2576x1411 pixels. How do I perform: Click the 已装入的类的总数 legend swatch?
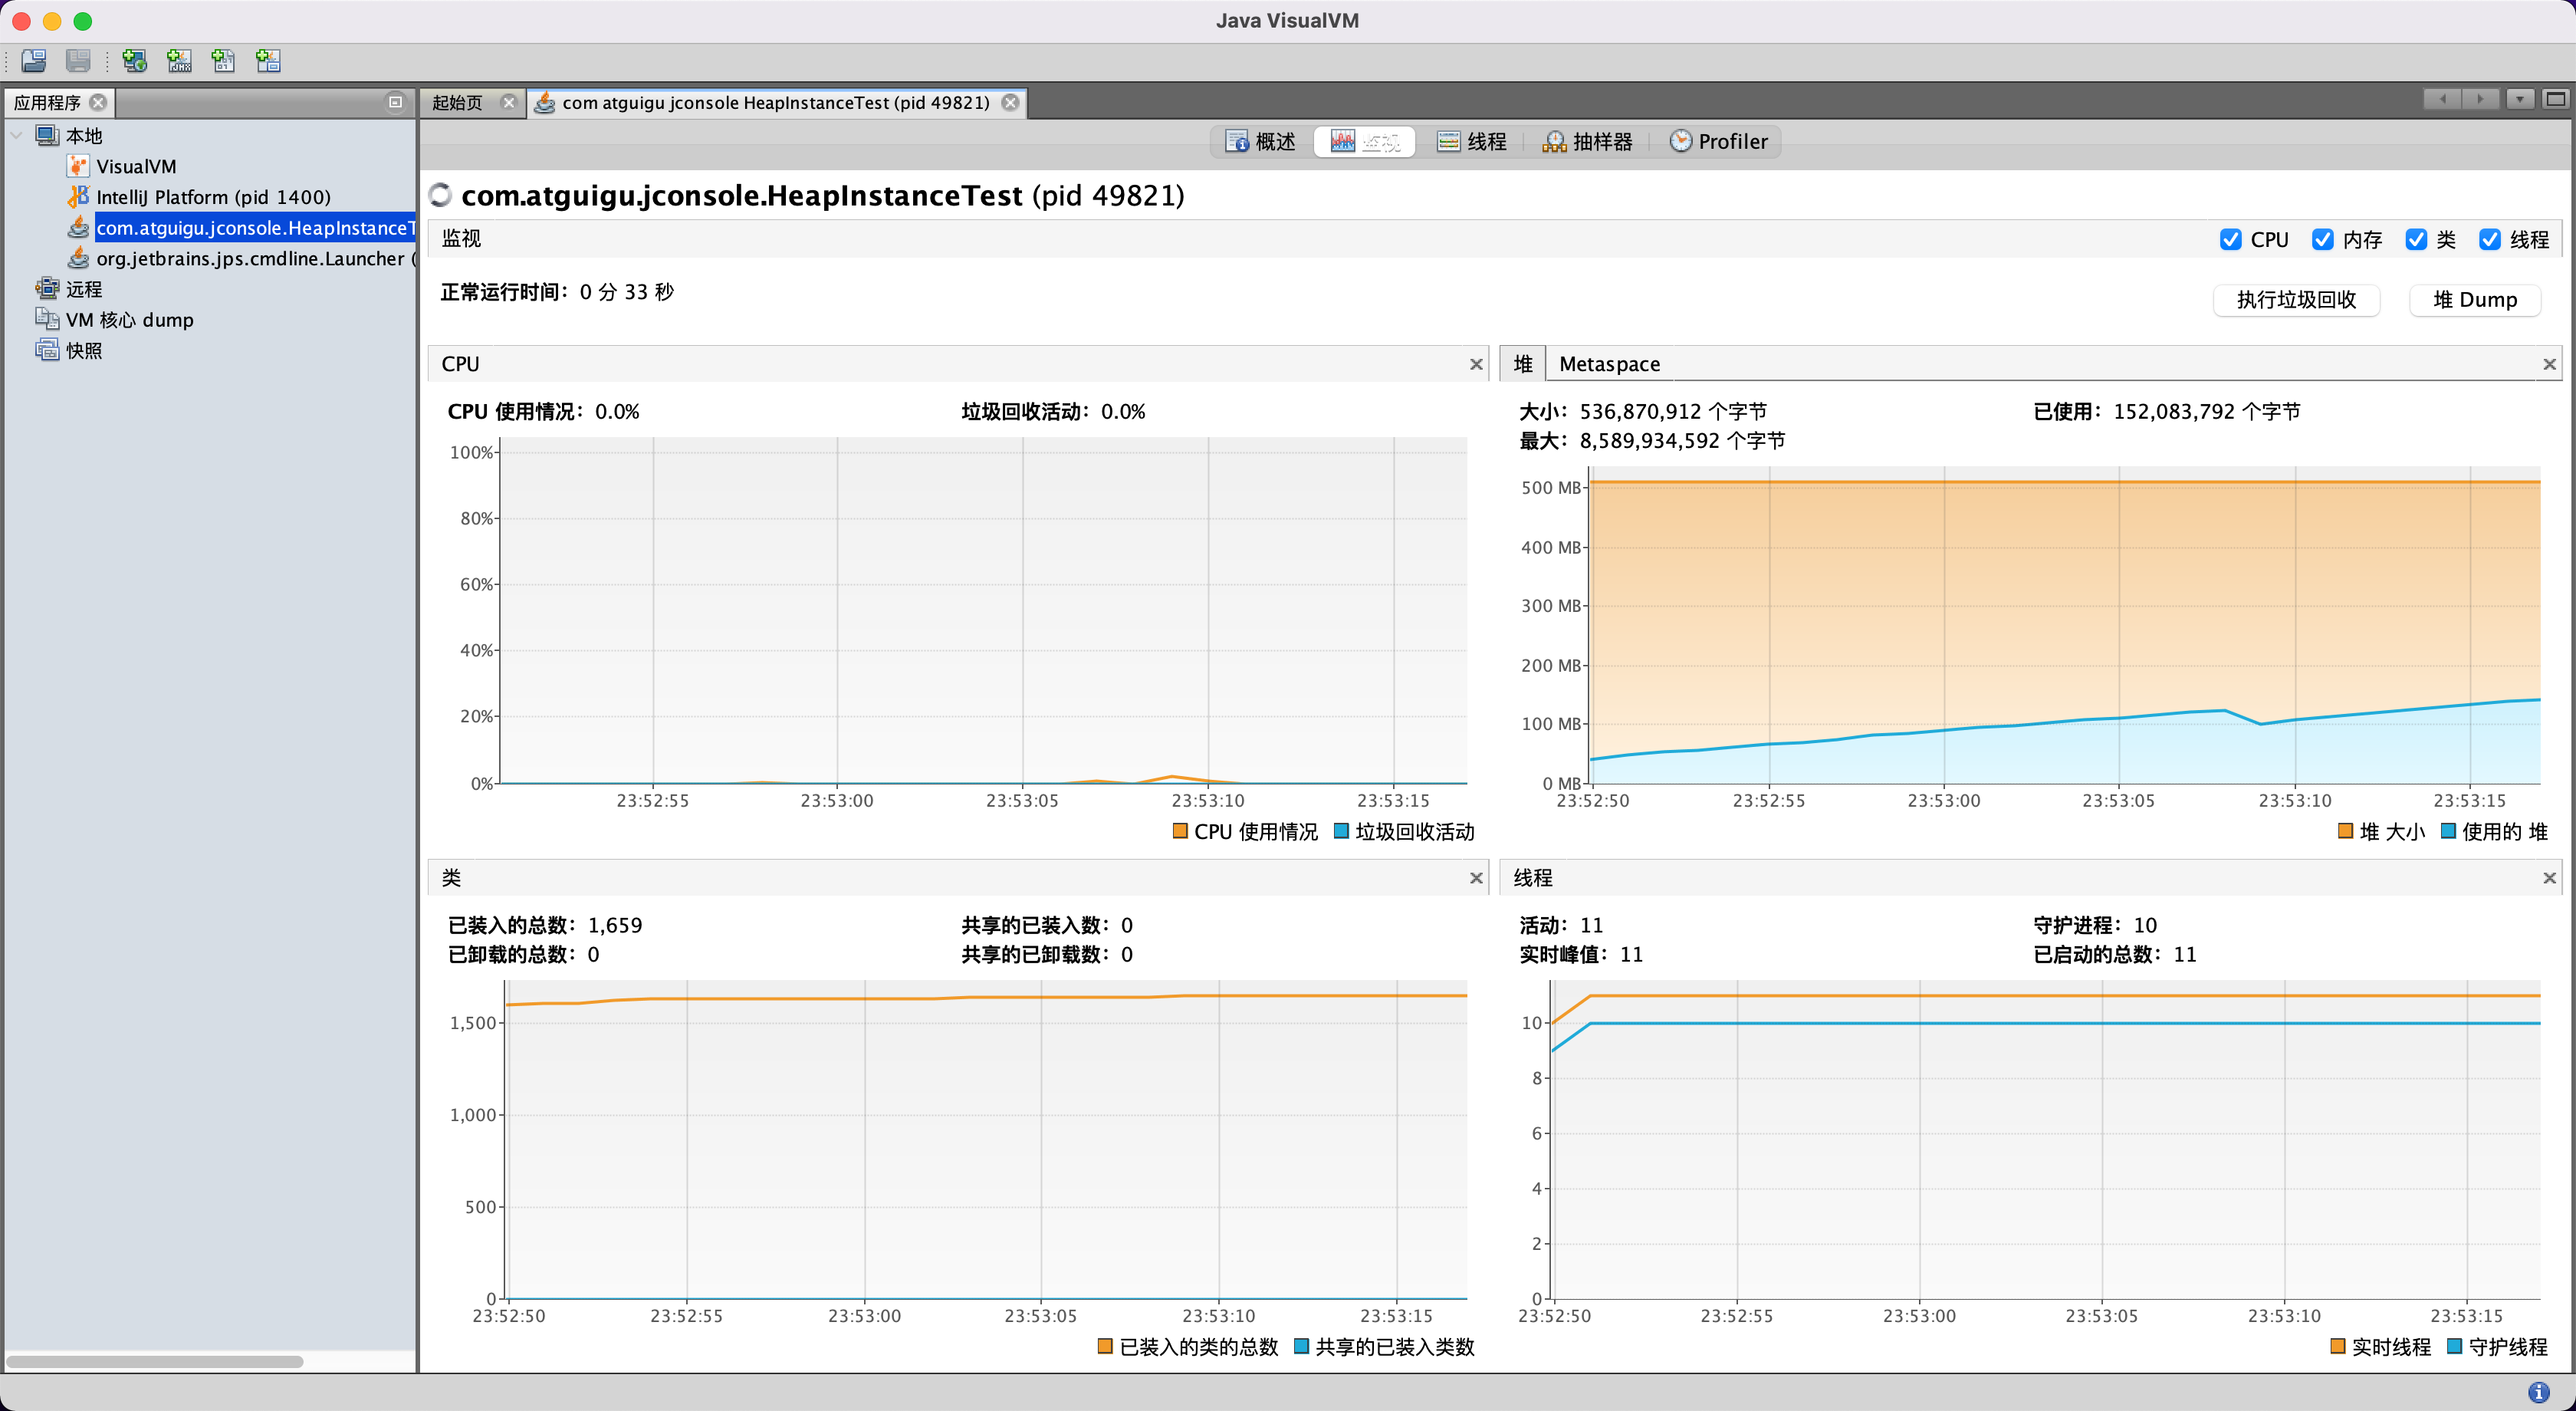click(x=1105, y=1346)
